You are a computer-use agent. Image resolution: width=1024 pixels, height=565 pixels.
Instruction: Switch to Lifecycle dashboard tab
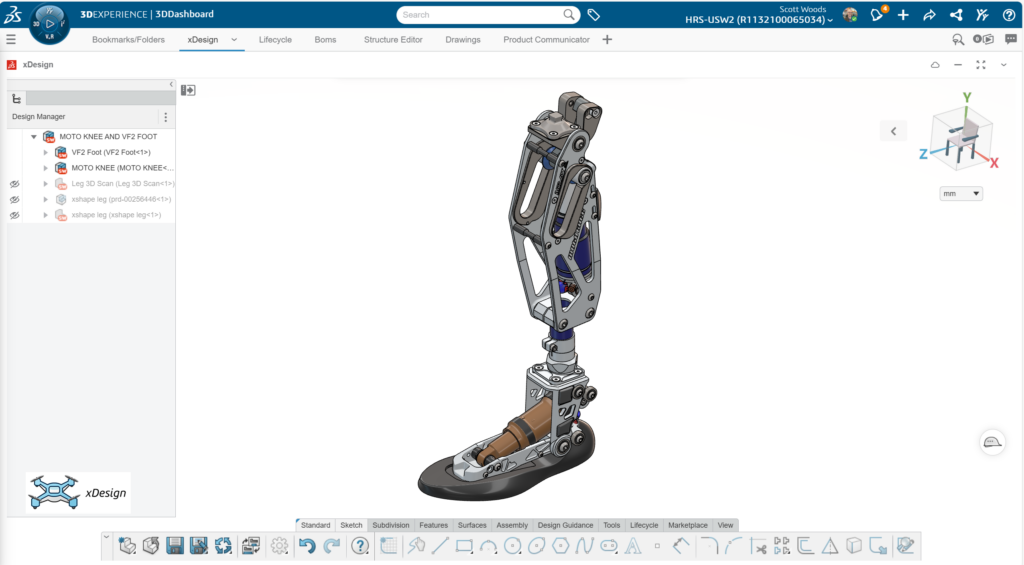(275, 40)
